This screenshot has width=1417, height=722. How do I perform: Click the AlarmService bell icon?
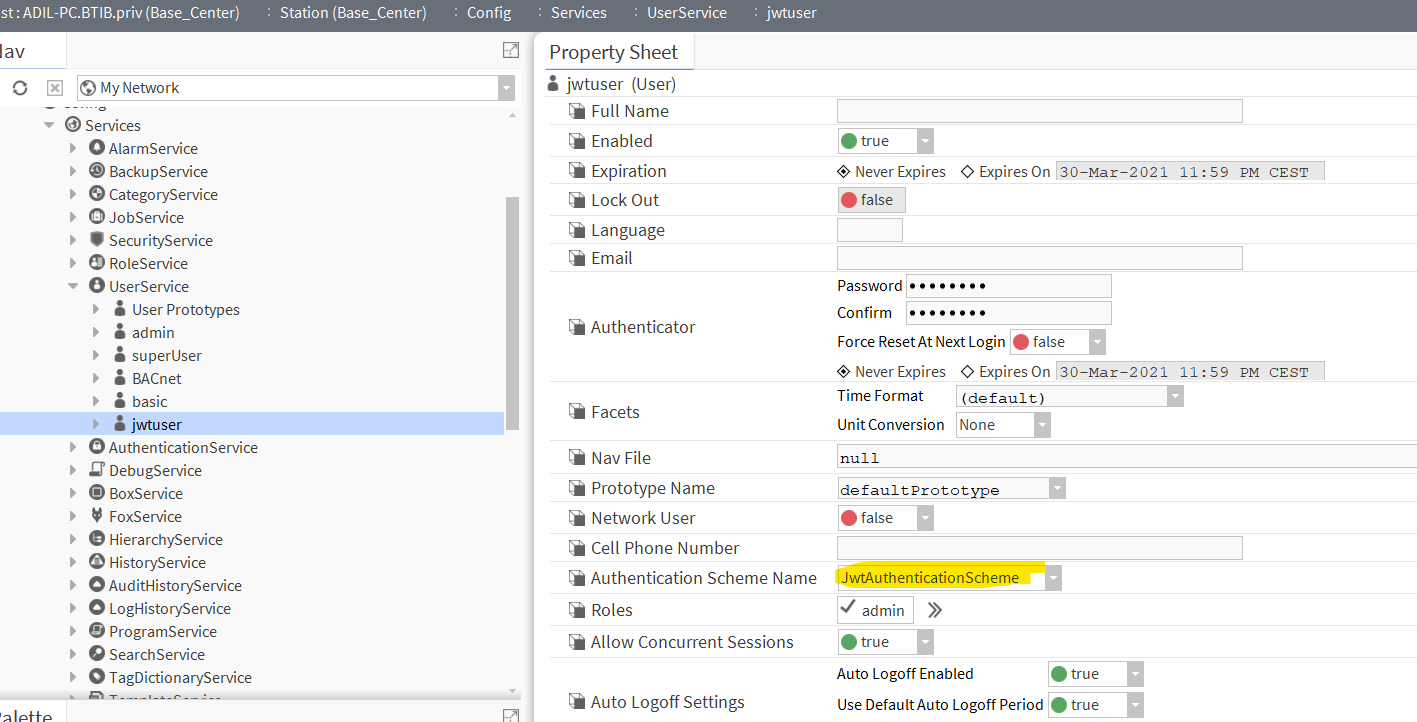pos(97,148)
